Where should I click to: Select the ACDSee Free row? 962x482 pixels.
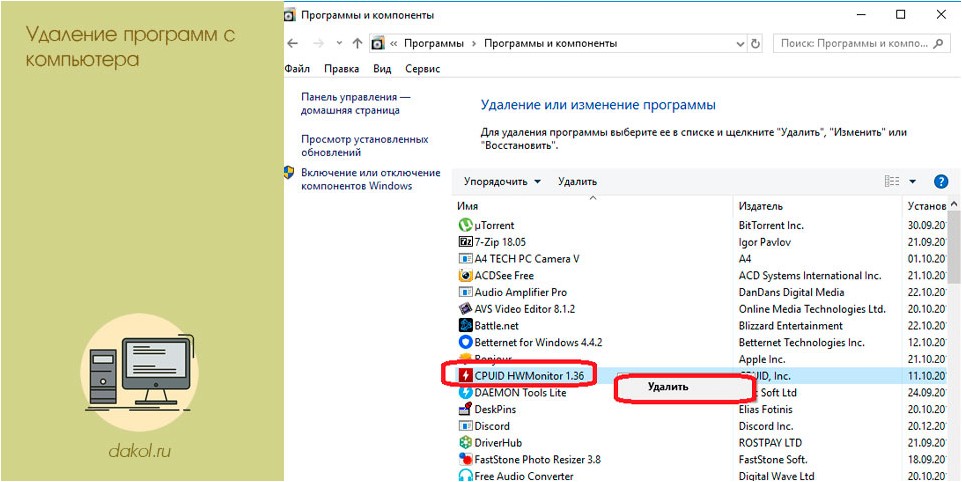[700, 275]
